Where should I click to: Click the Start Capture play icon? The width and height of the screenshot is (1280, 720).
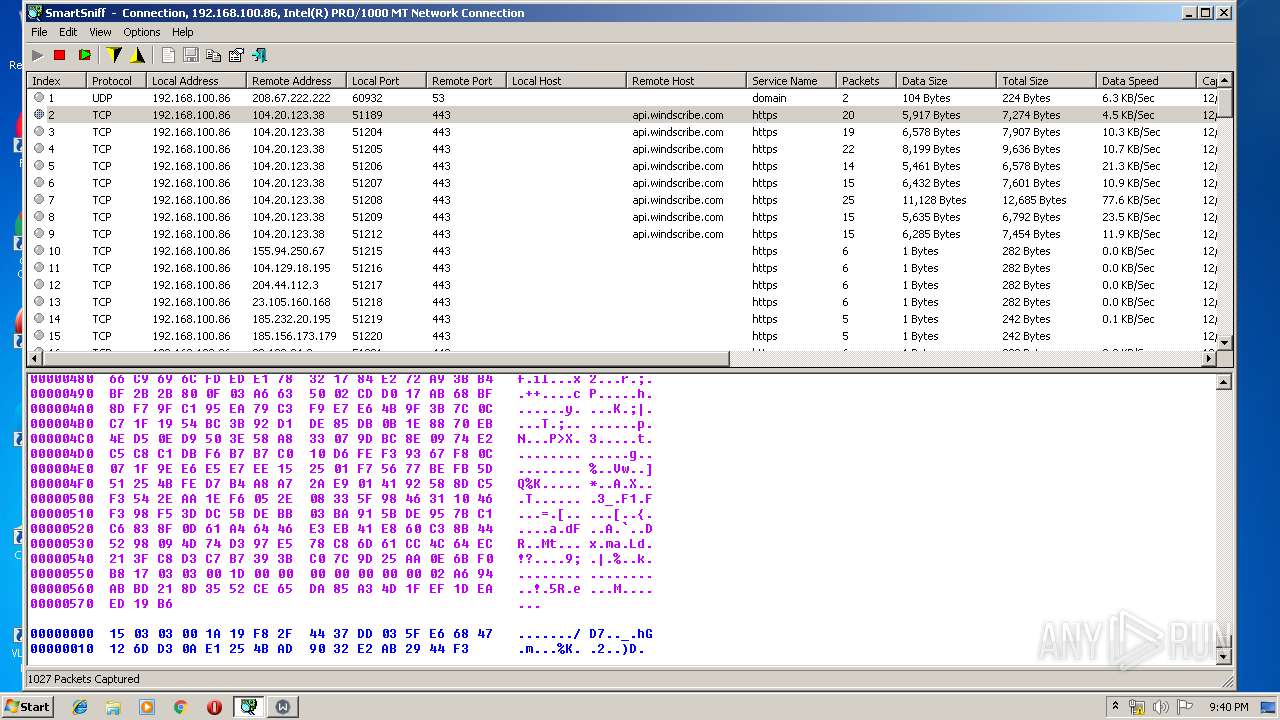click(x=38, y=55)
